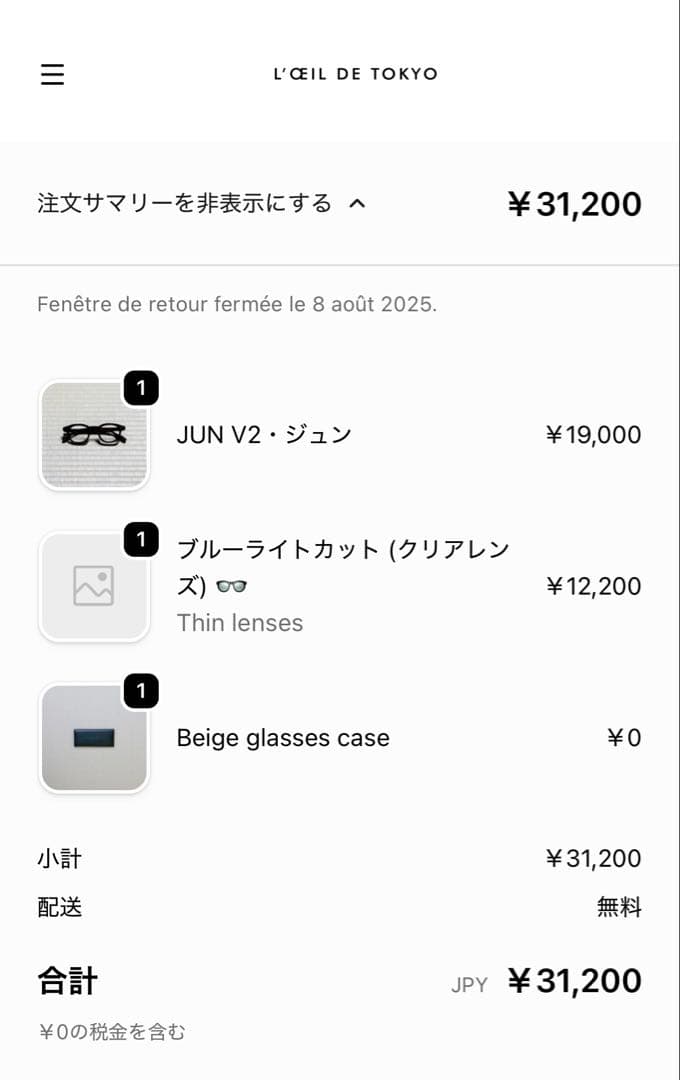Click the glasses emoji beside lens name
This screenshot has width=680, height=1080.
231,587
